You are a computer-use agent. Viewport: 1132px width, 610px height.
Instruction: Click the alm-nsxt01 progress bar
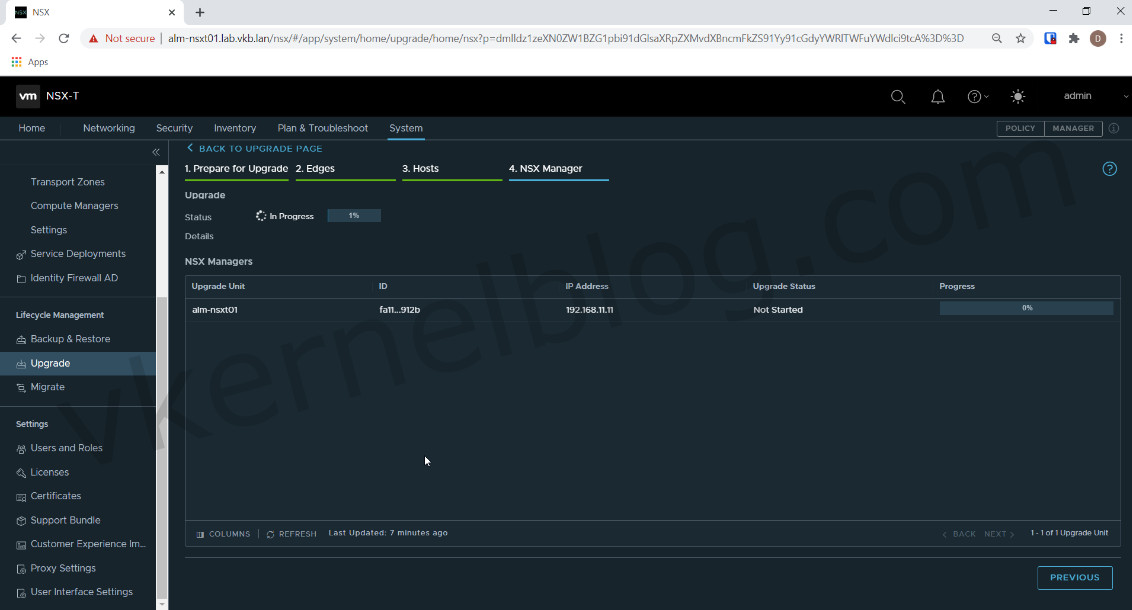[x=1025, y=308]
